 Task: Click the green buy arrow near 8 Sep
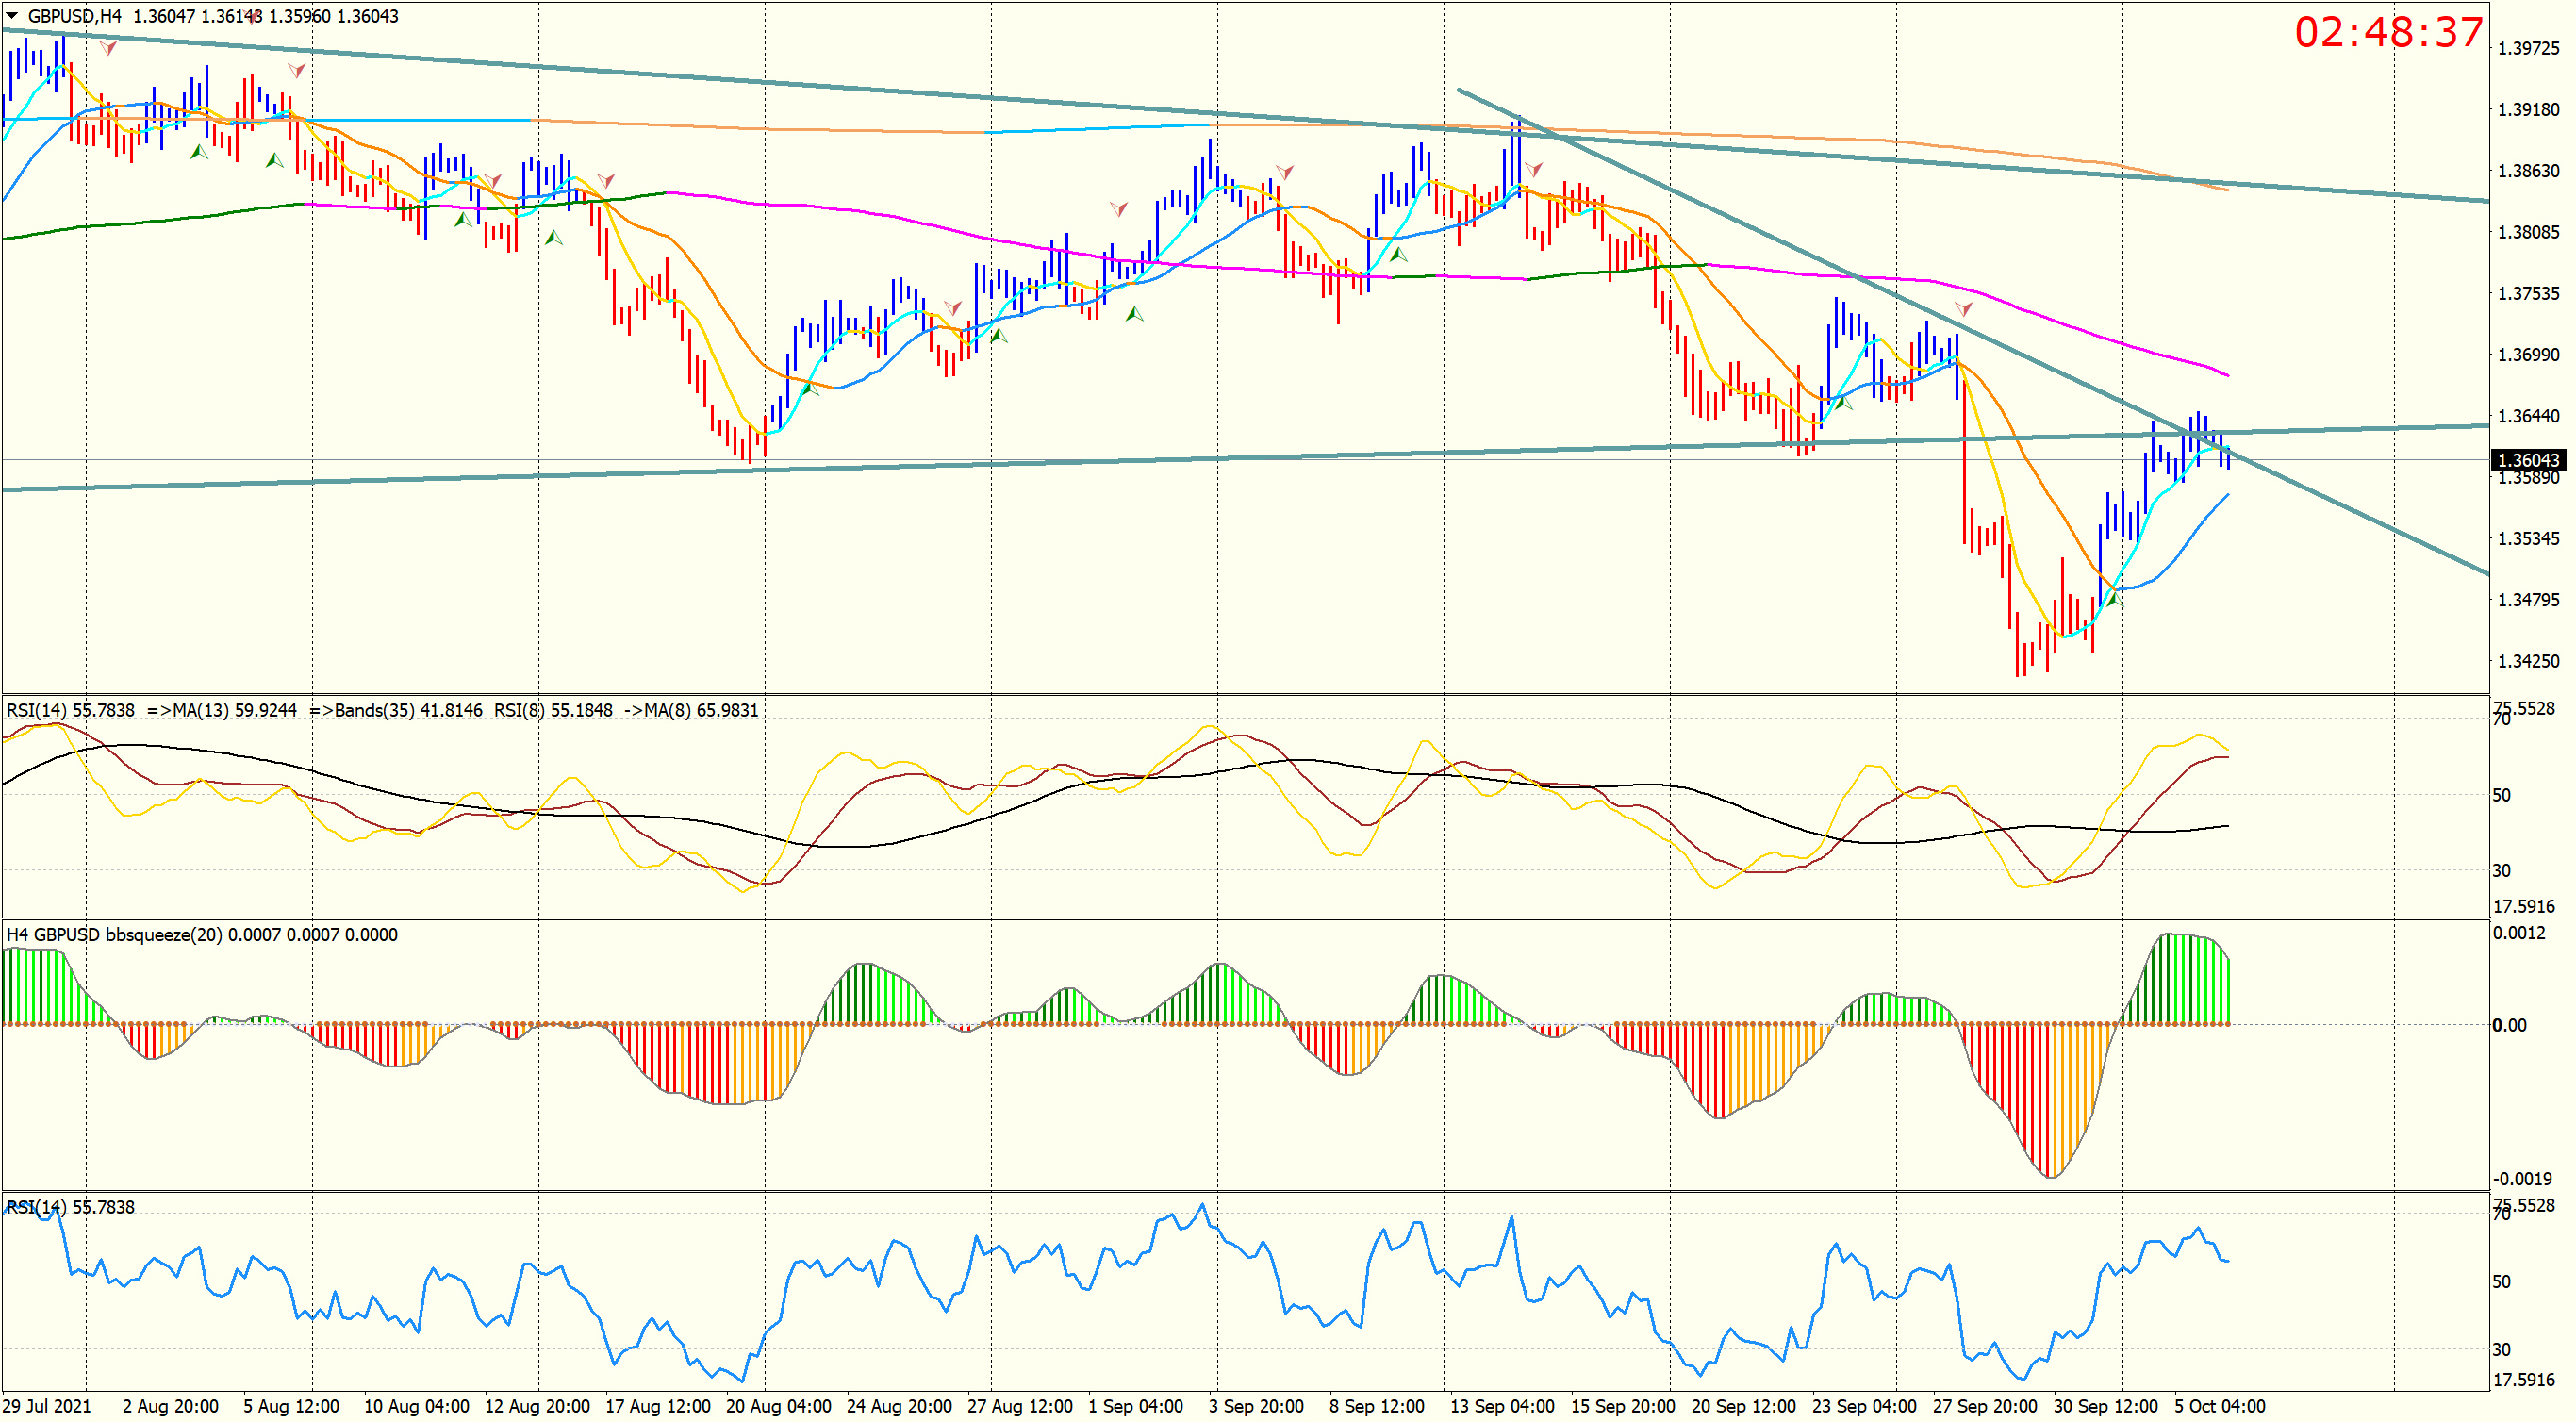[1399, 255]
